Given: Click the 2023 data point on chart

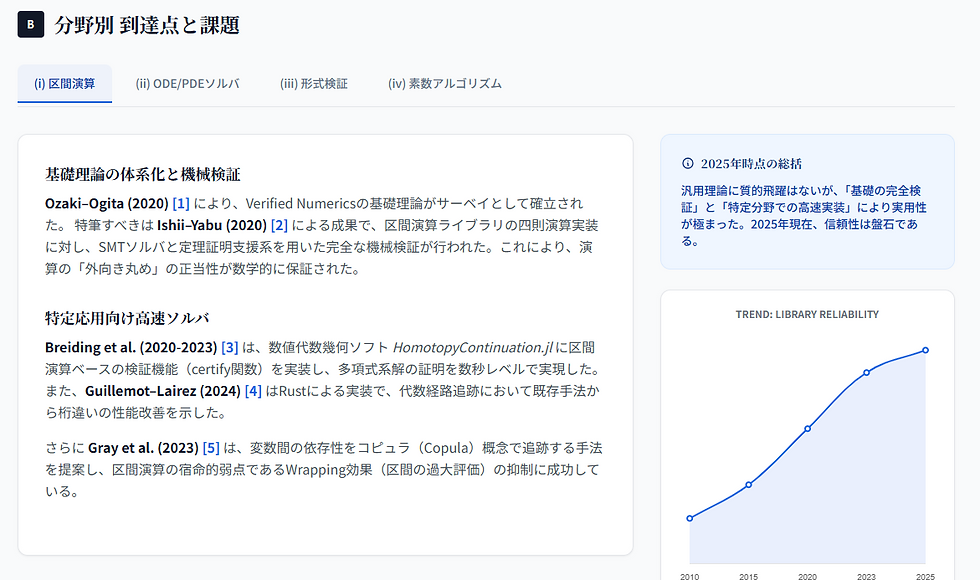Looking at the screenshot, I should point(866,372).
